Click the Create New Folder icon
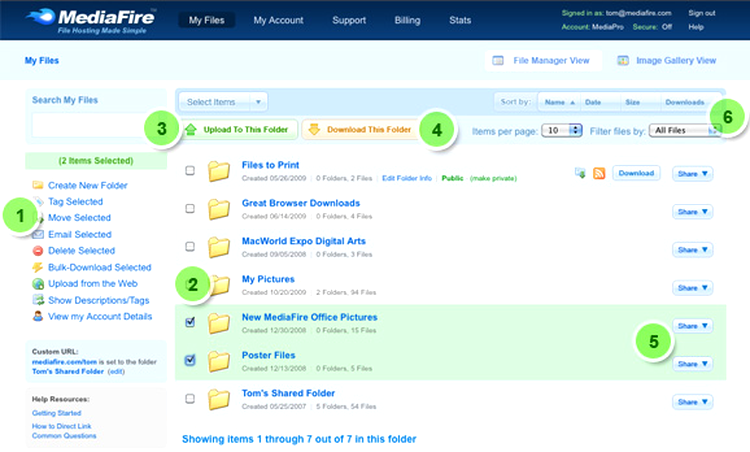750x452 pixels. point(38,185)
